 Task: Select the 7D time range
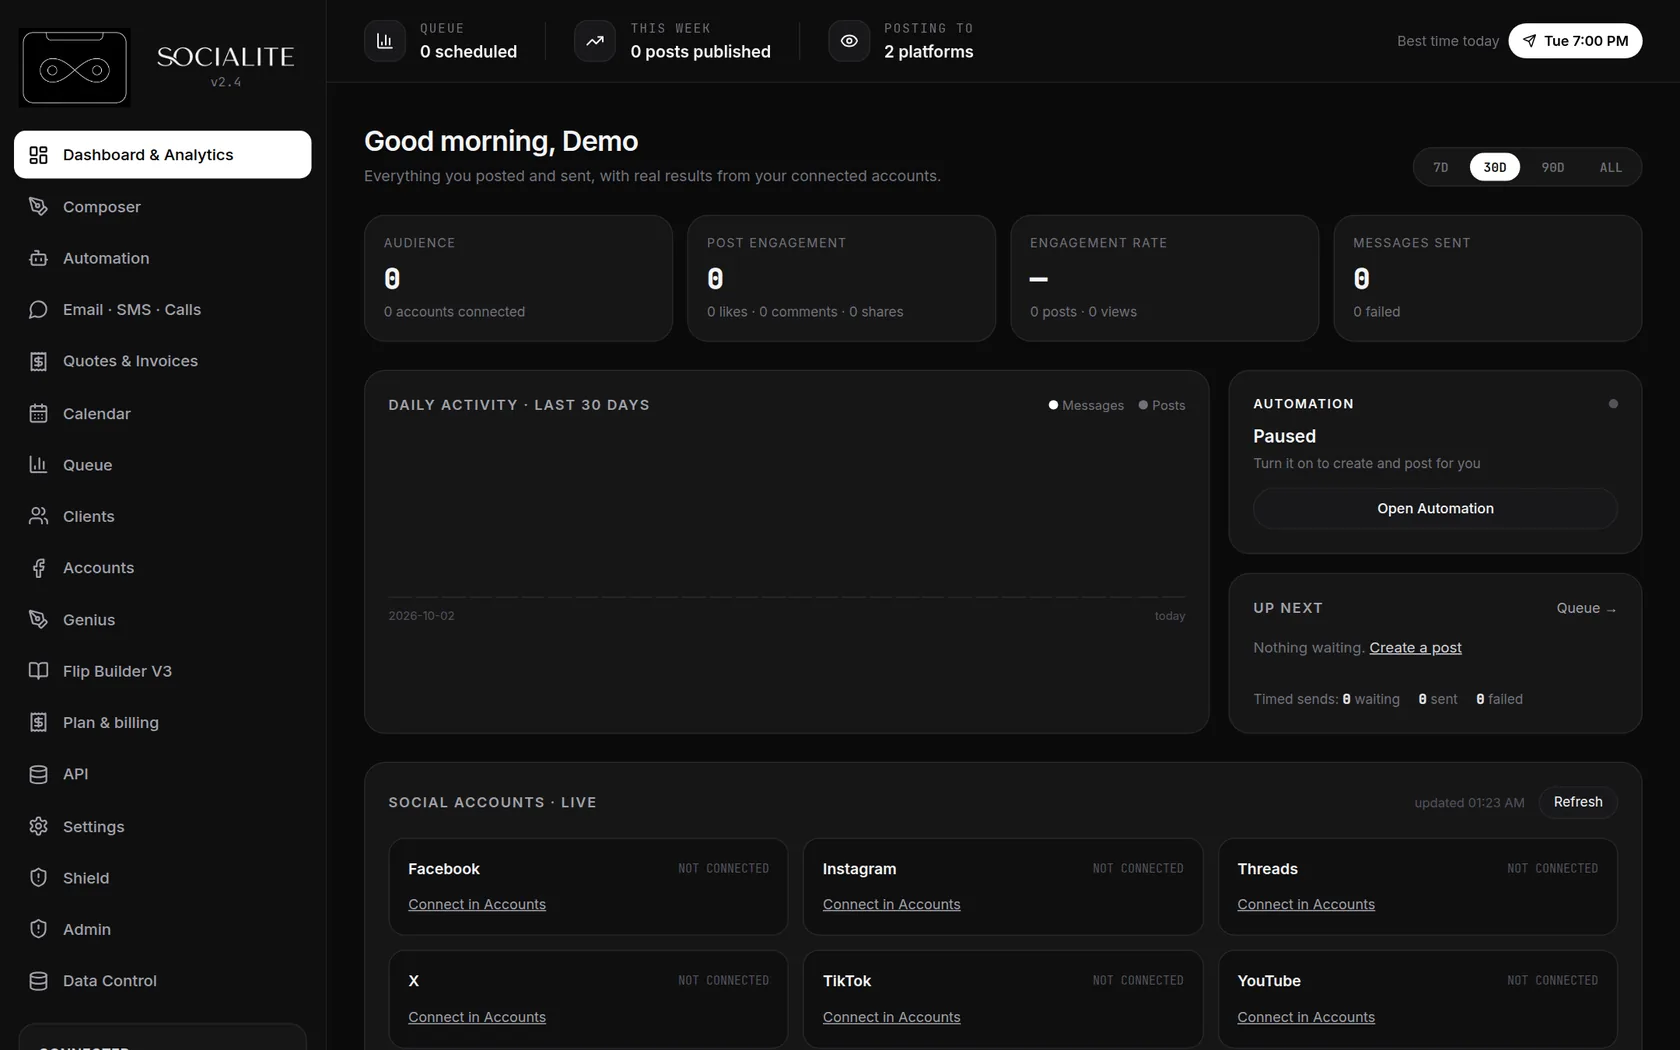click(1440, 167)
